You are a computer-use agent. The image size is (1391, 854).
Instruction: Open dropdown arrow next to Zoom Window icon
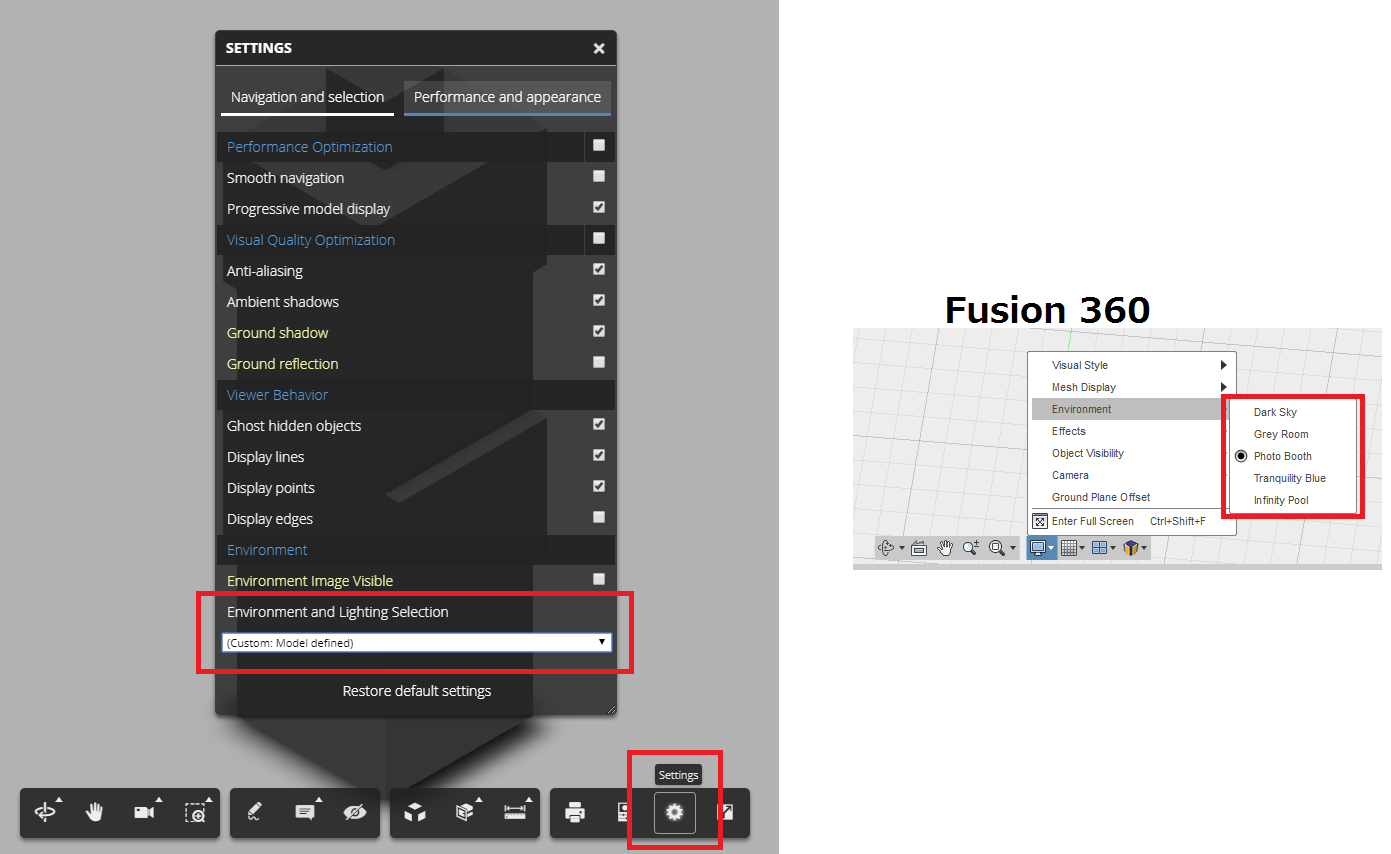(x=1012, y=549)
